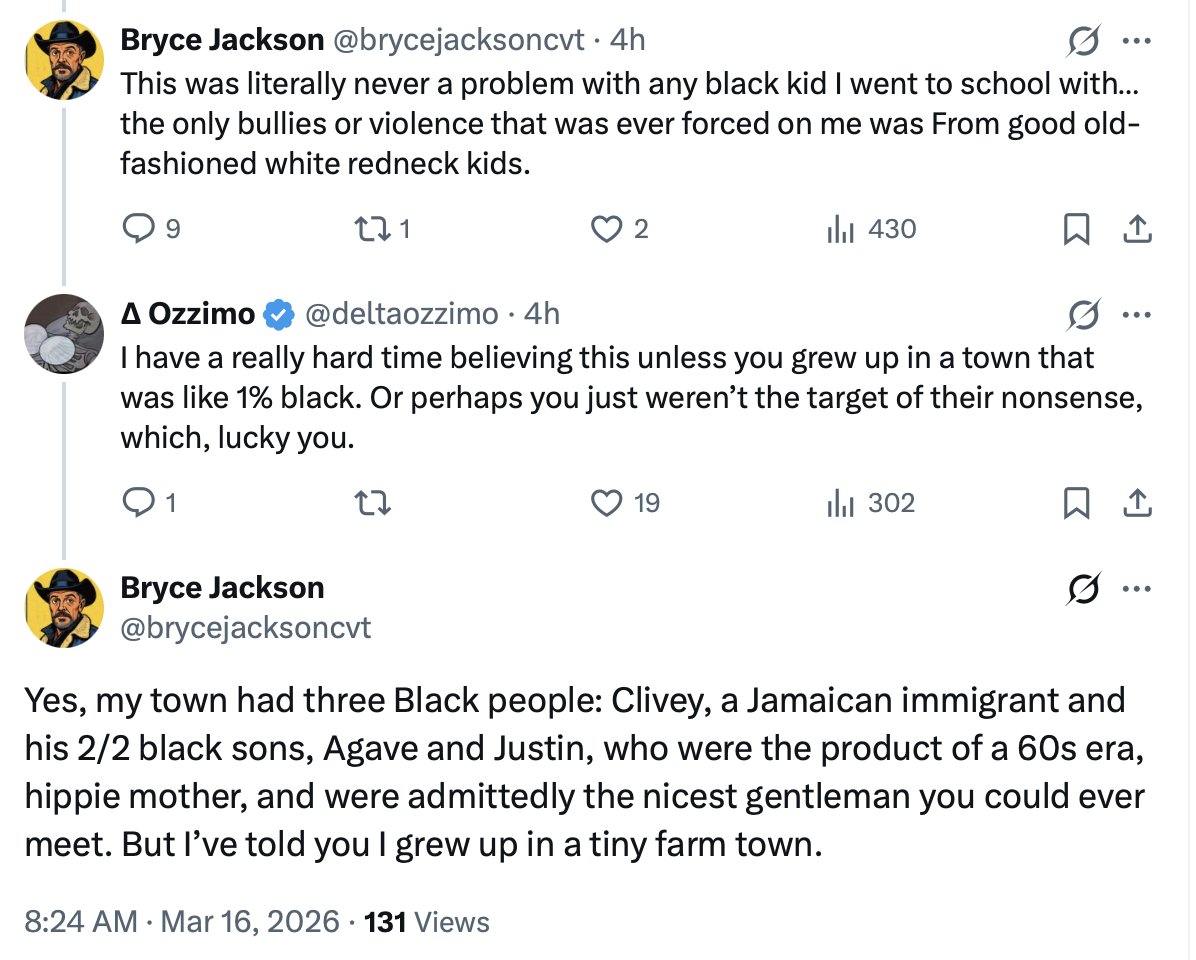Like Ozzimo's tweet with 19 likes
This screenshot has height=960, width=1196.
(606, 503)
